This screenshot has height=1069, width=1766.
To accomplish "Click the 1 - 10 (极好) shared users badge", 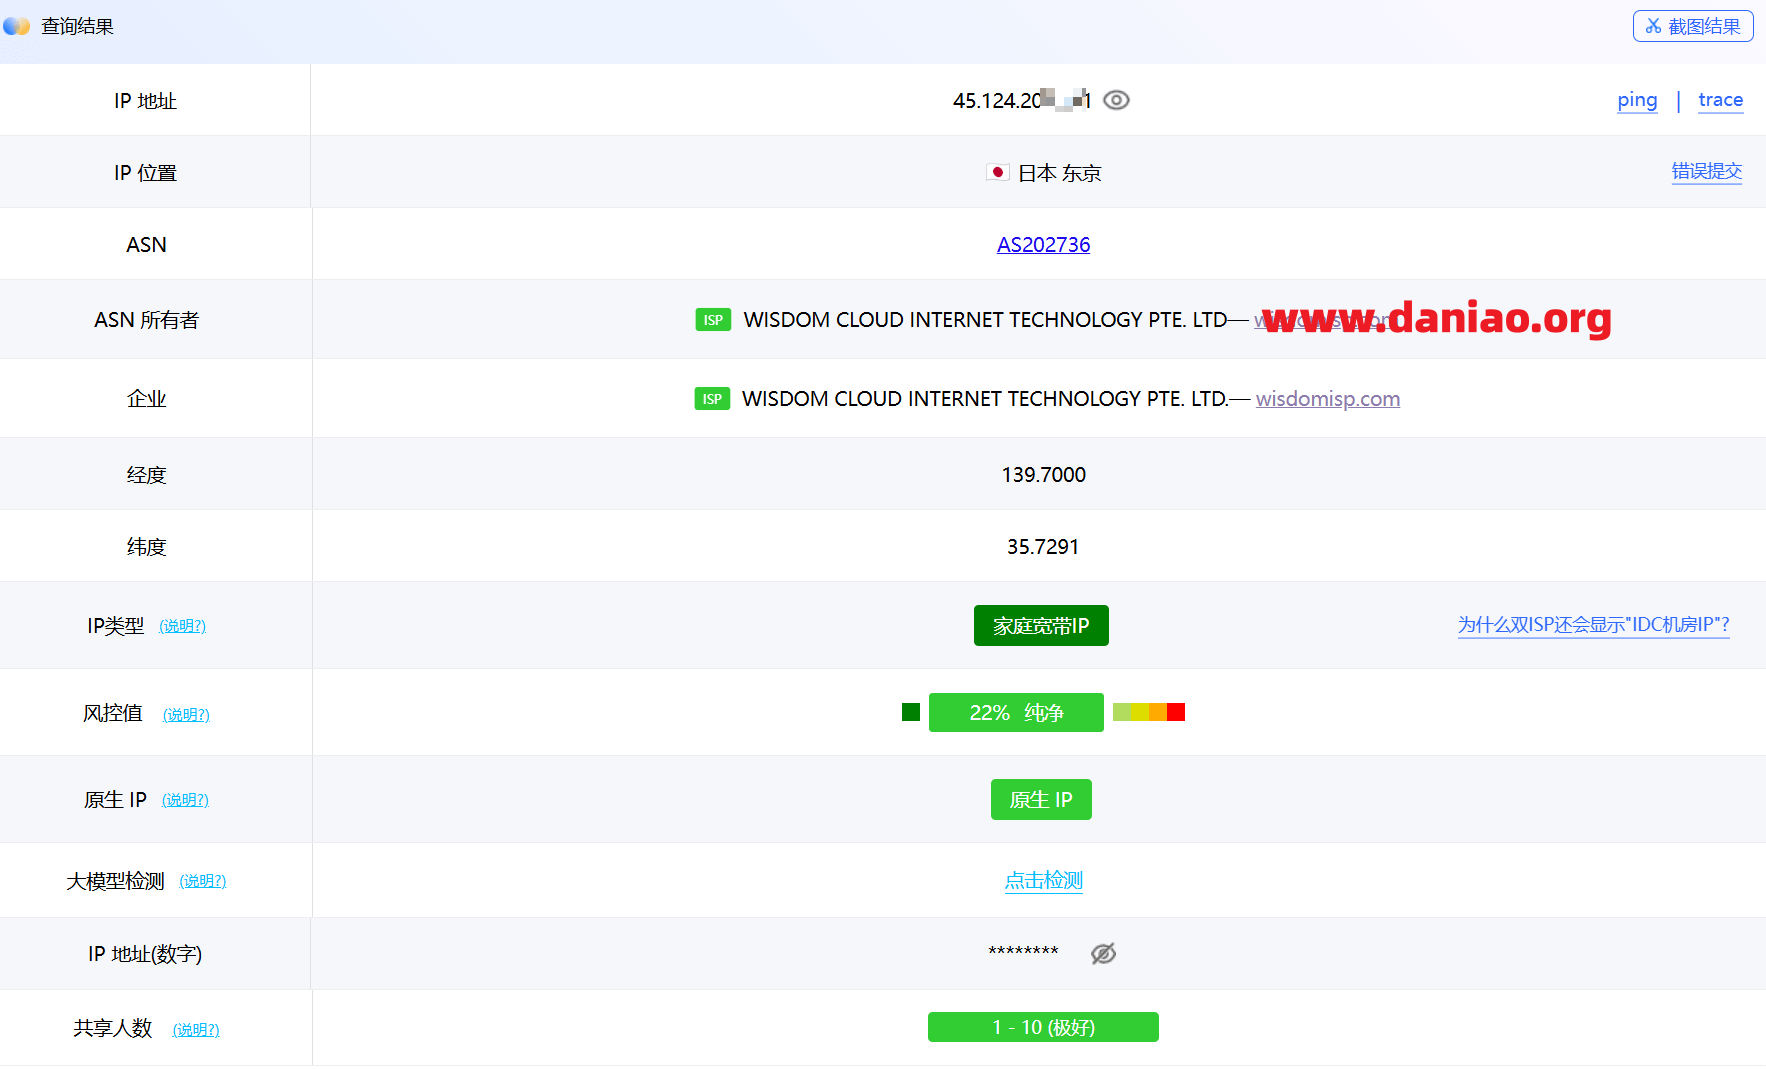I will tap(1043, 1027).
